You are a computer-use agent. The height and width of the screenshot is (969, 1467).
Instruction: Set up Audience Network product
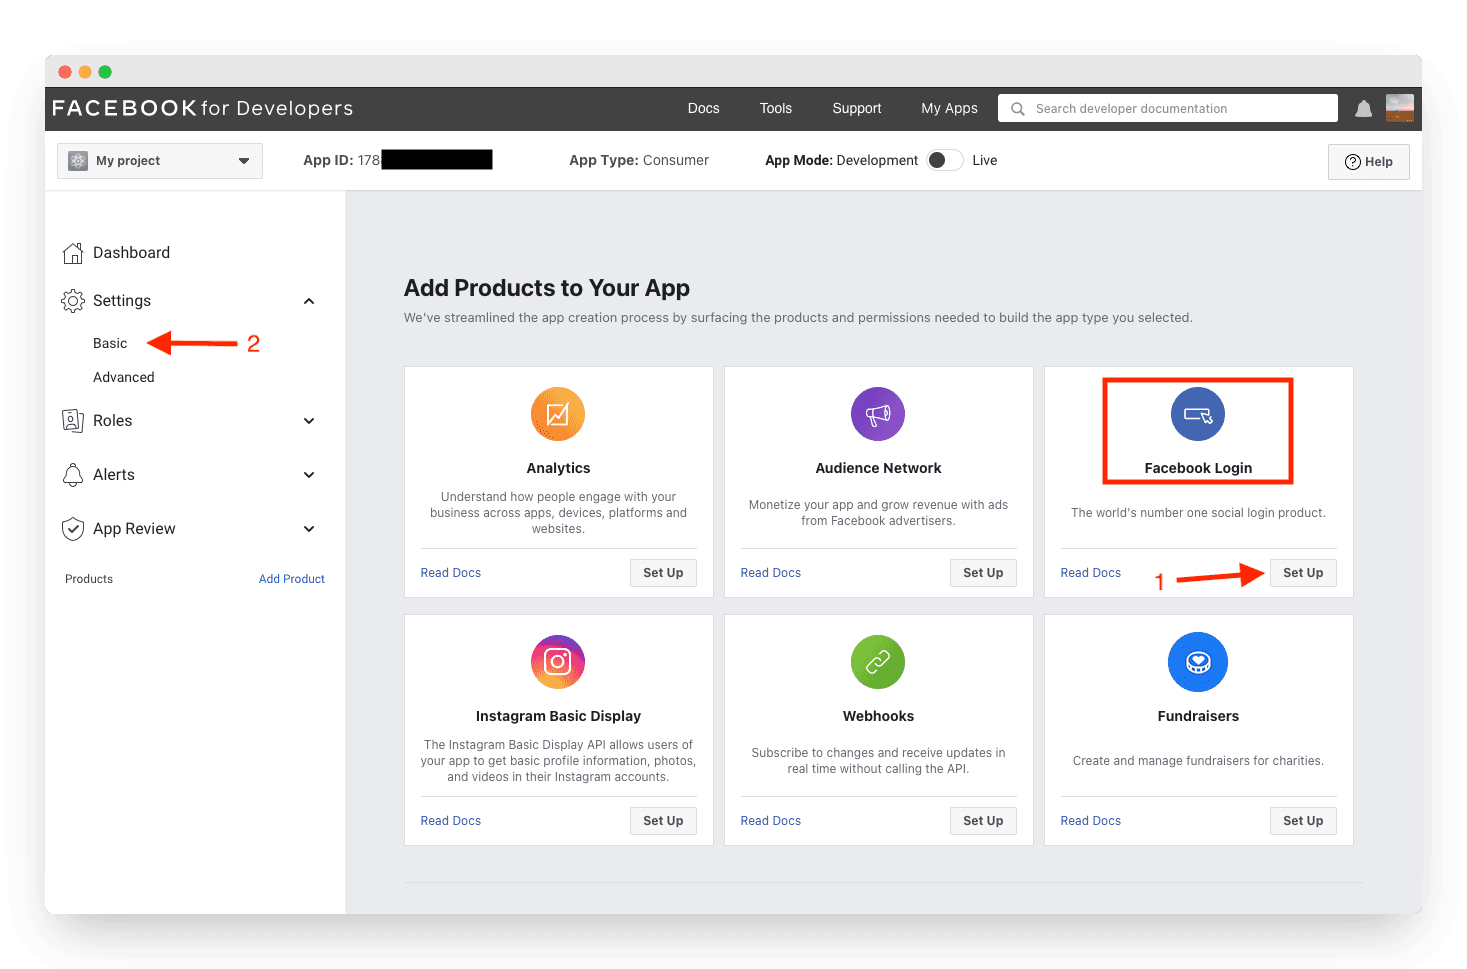(983, 573)
